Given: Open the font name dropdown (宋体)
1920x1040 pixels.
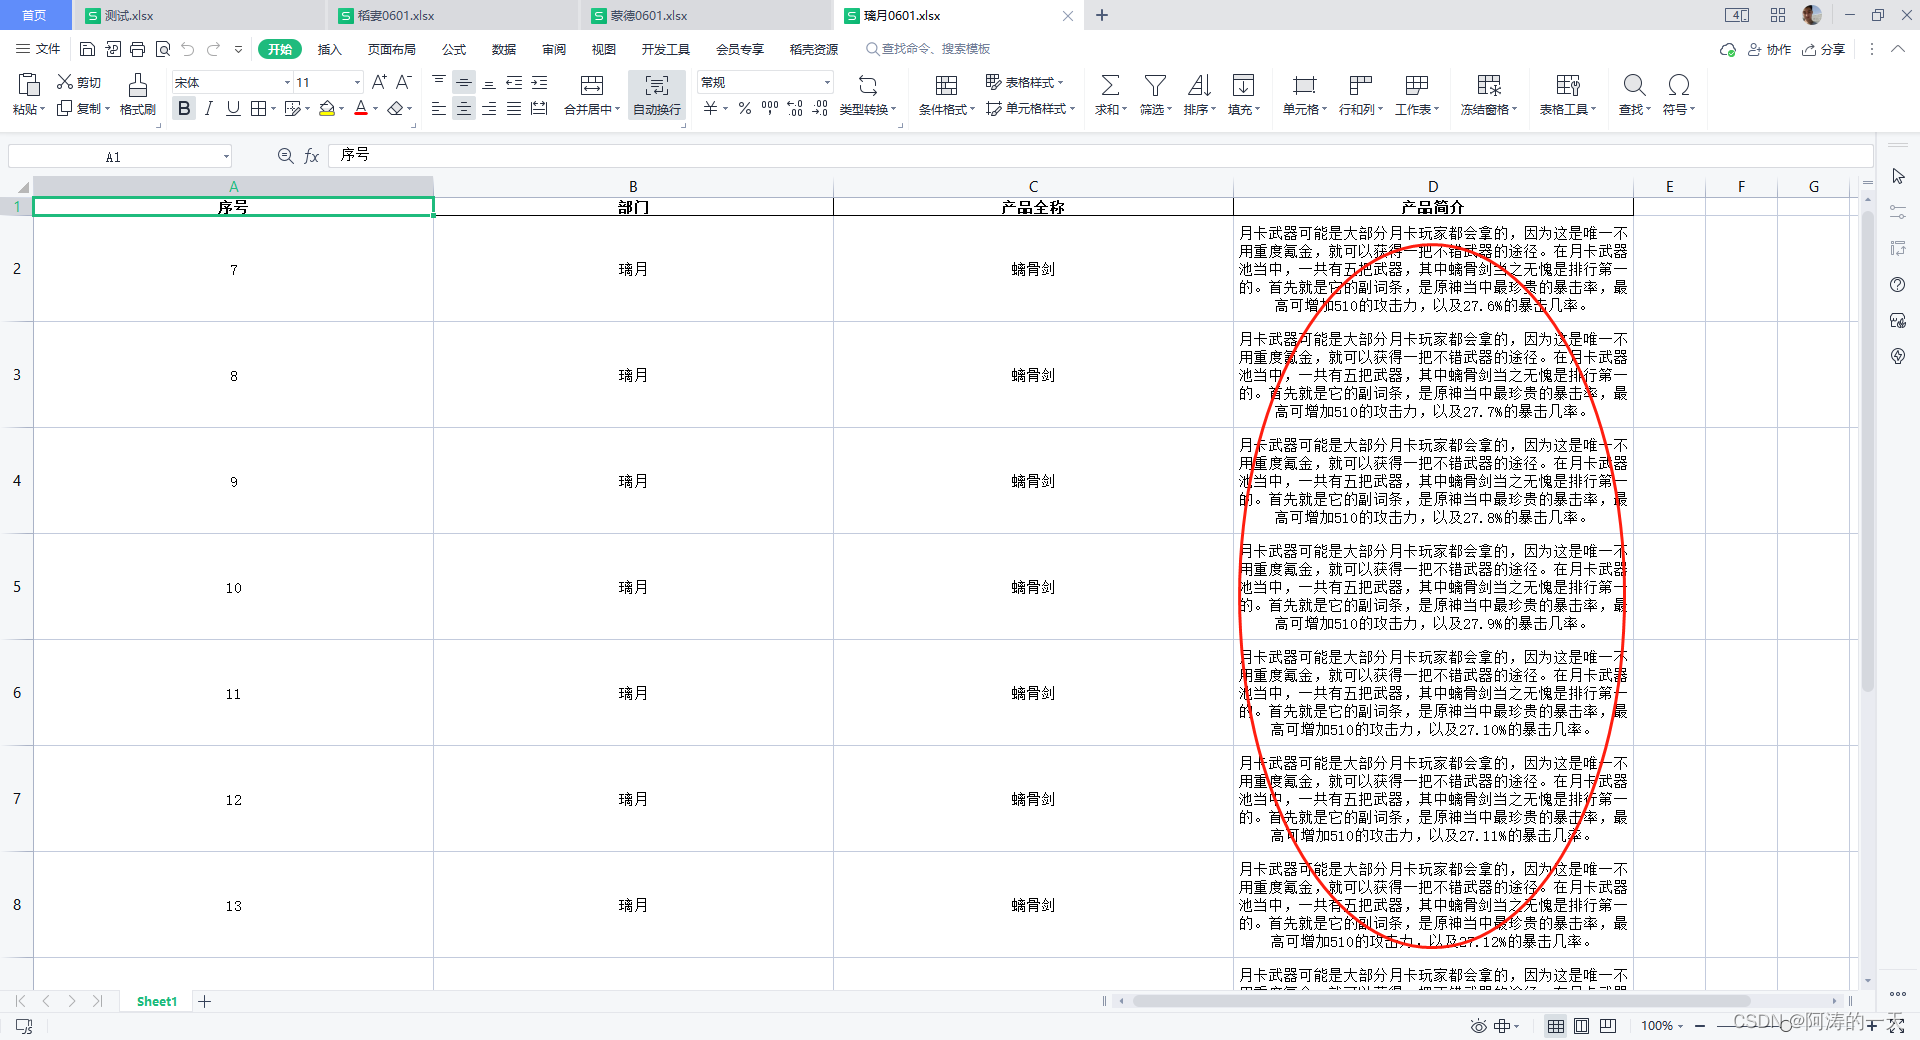Looking at the screenshot, I should pyautogui.click(x=287, y=82).
